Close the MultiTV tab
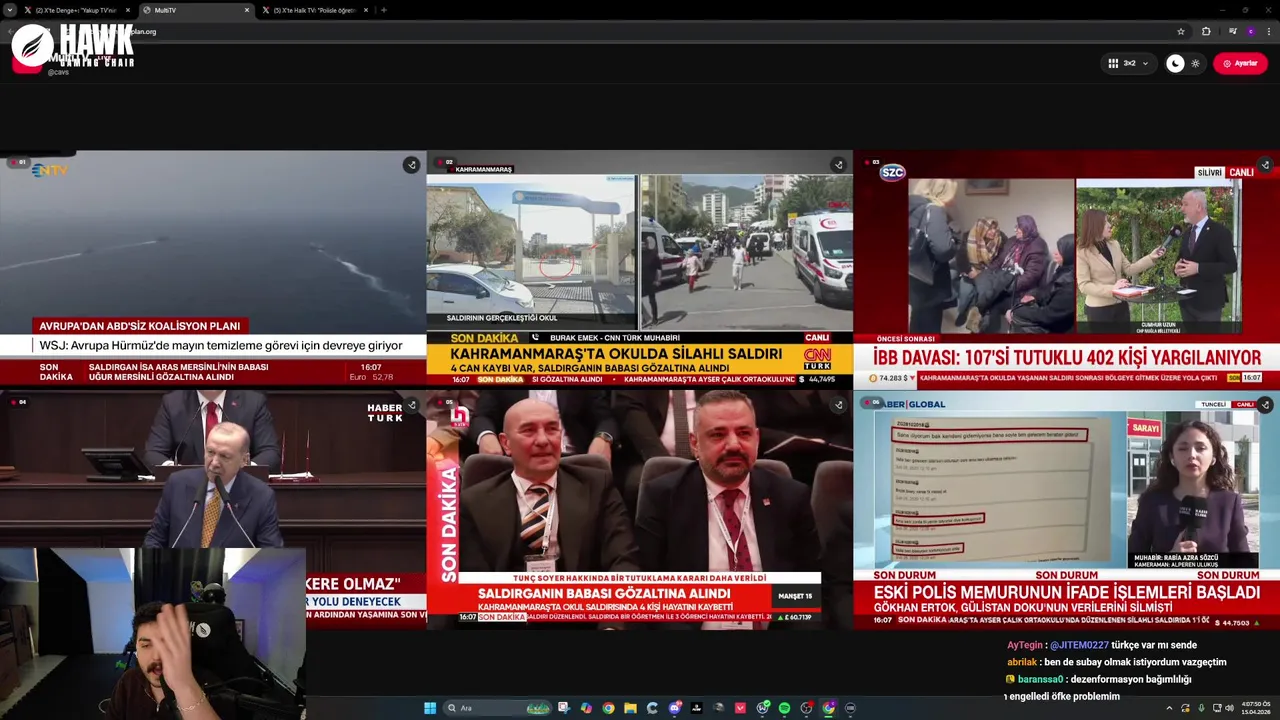 tap(246, 10)
